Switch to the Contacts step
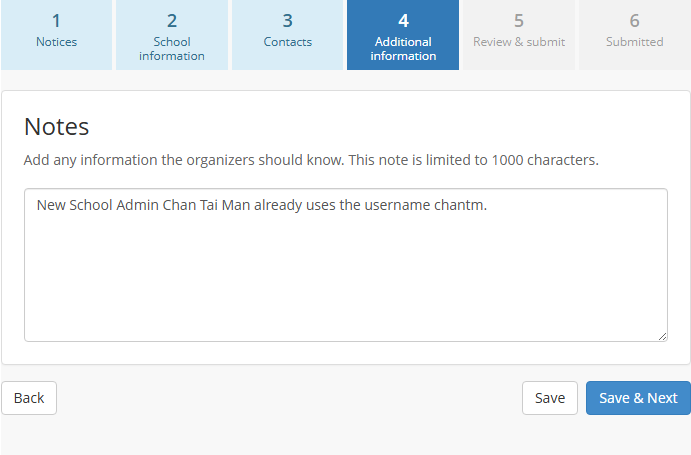This screenshot has height=455, width=691. pyautogui.click(x=287, y=35)
